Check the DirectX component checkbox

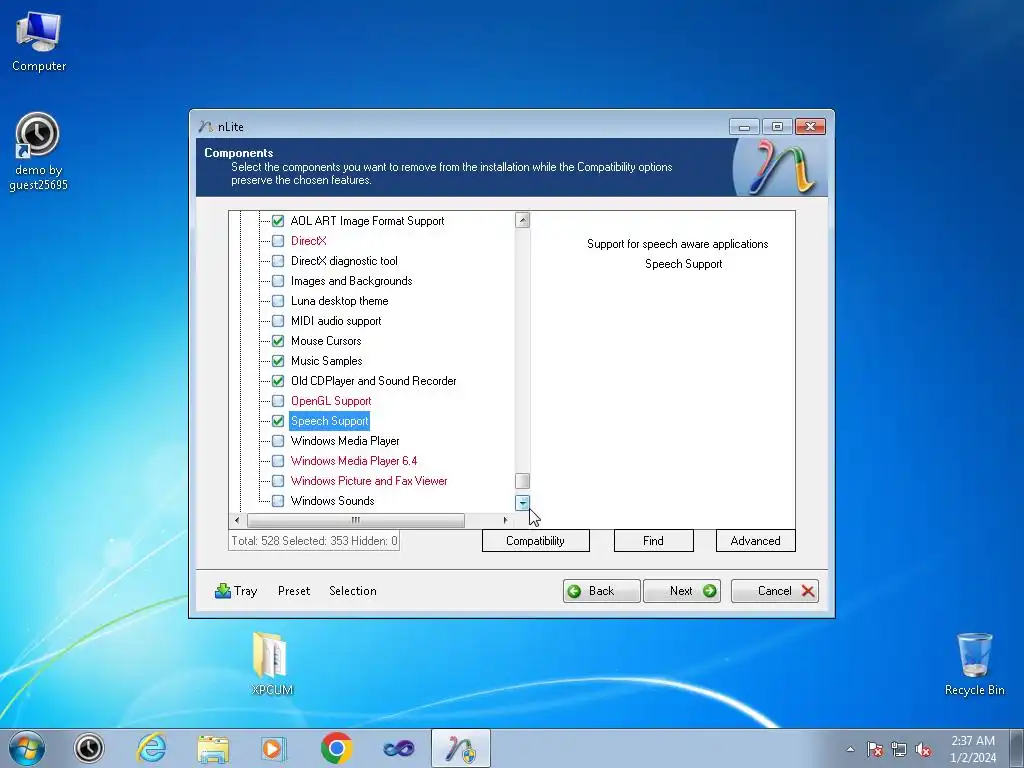point(278,241)
